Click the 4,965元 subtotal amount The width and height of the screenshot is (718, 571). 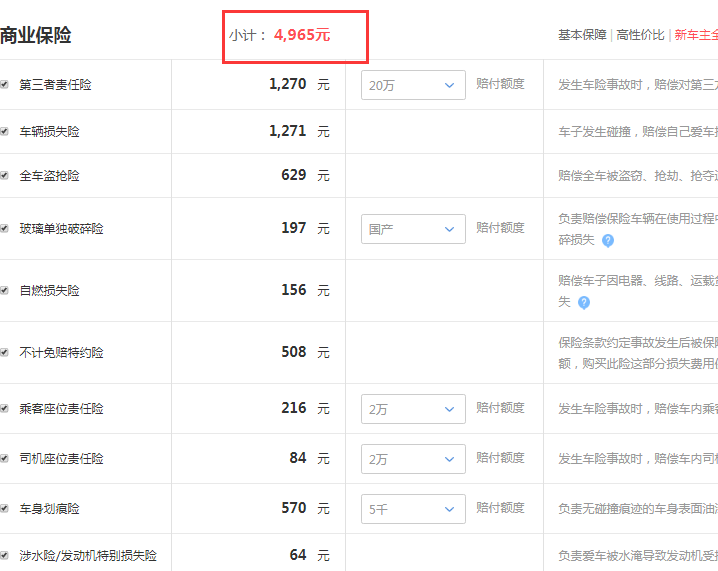[302, 35]
